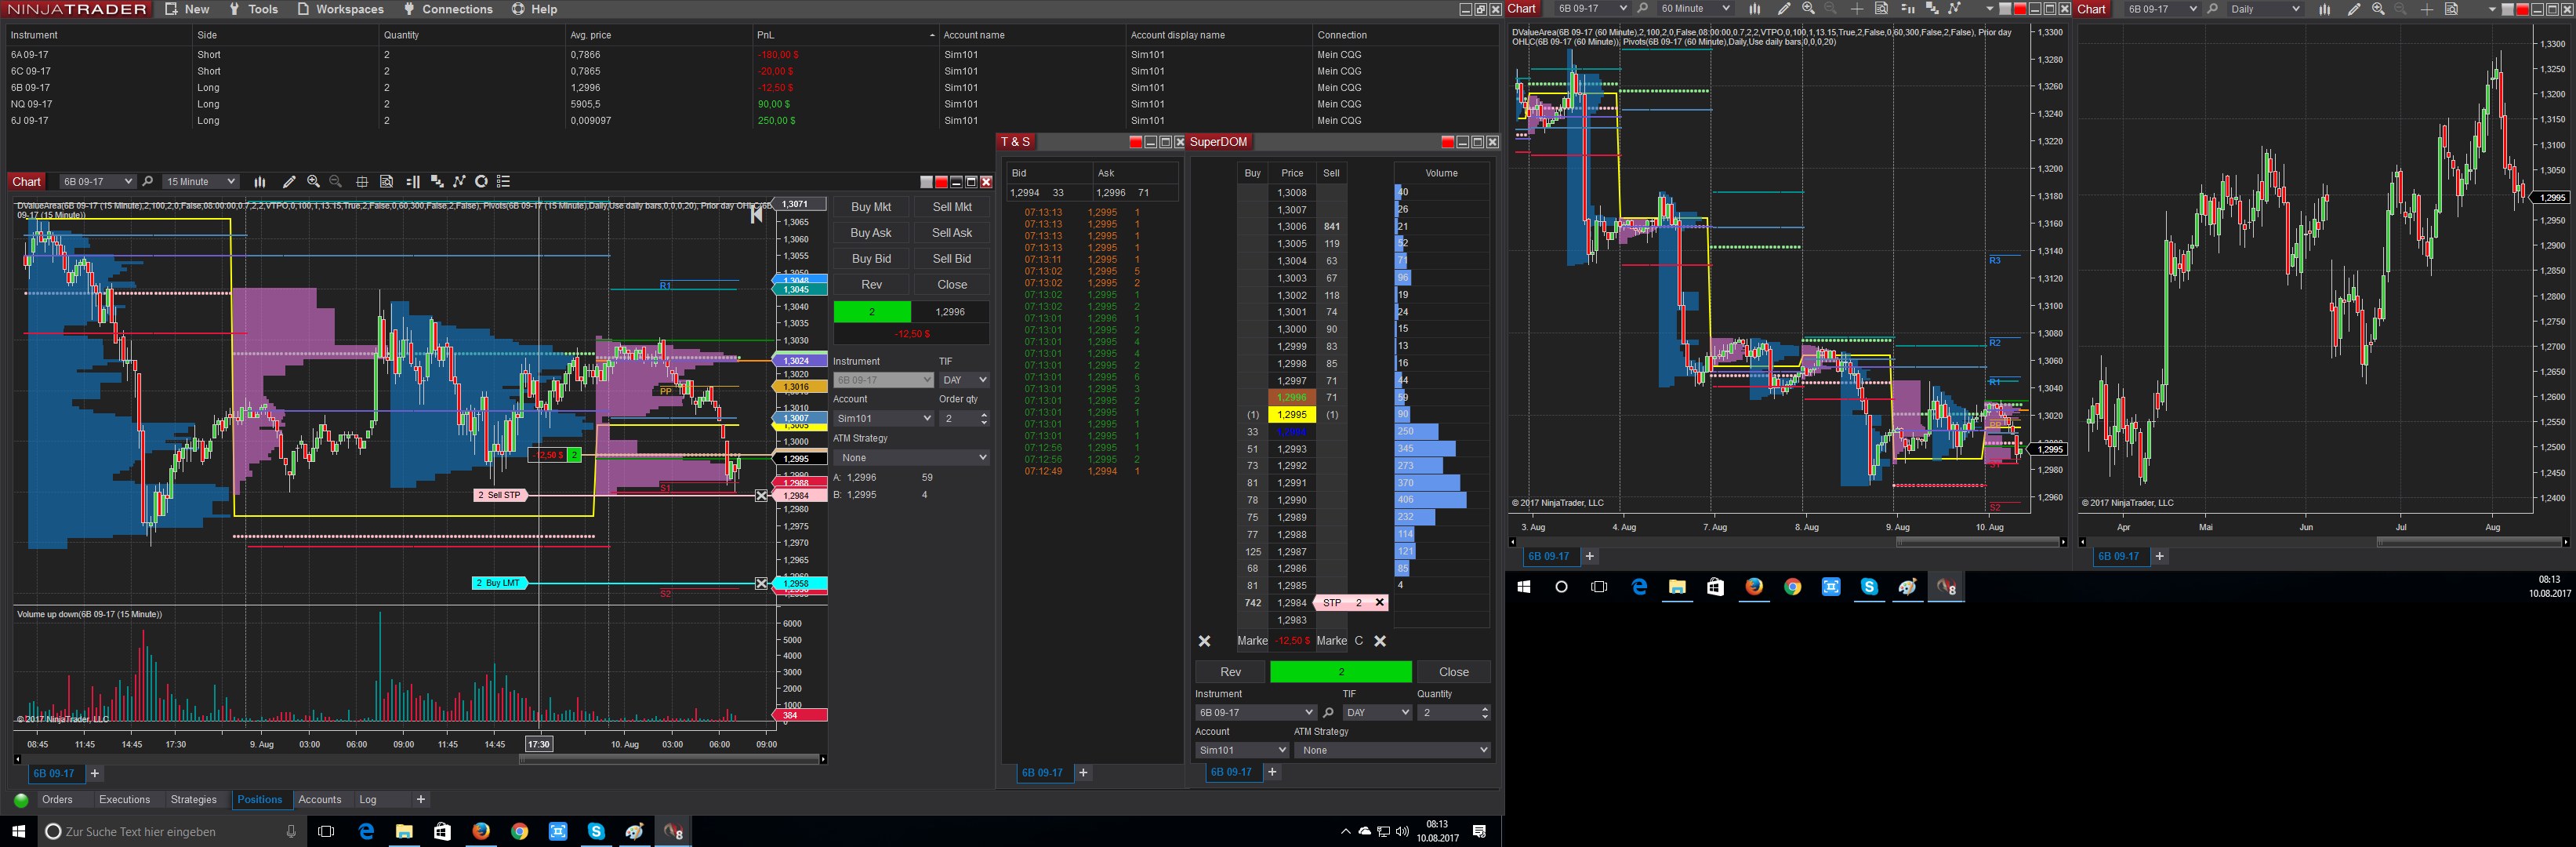Click Buy Ask in Chart Trader
Viewport: 2576px width, 847px height.
tap(871, 233)
